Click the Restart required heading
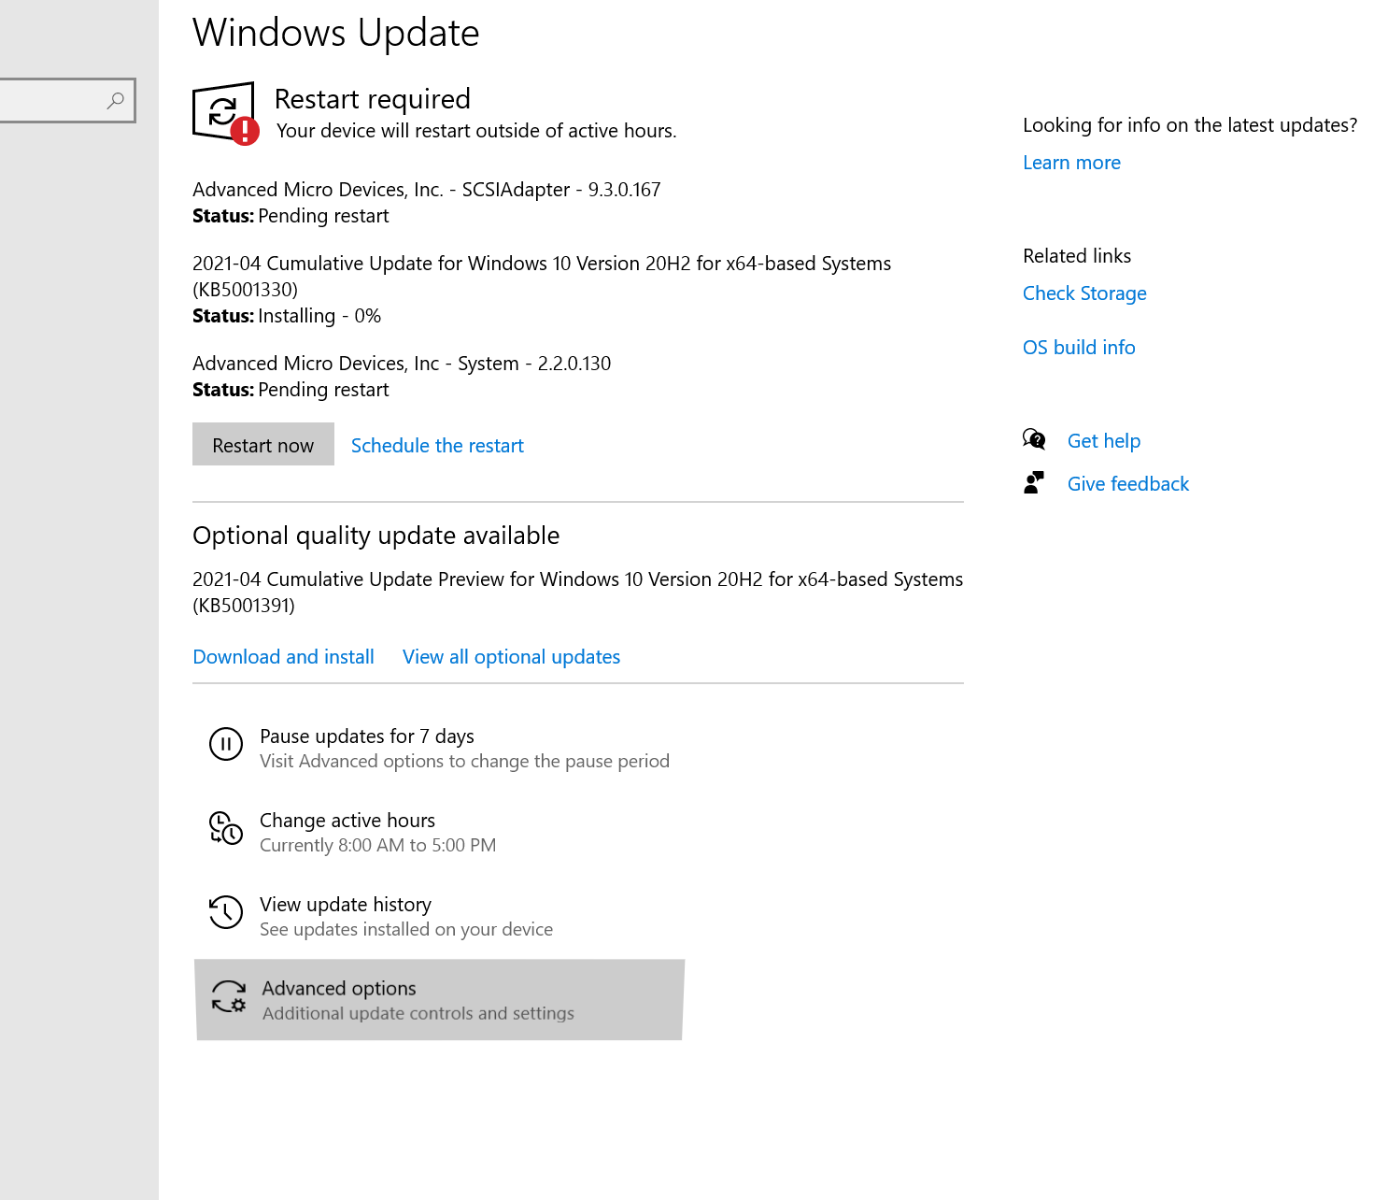 (372, 99)
